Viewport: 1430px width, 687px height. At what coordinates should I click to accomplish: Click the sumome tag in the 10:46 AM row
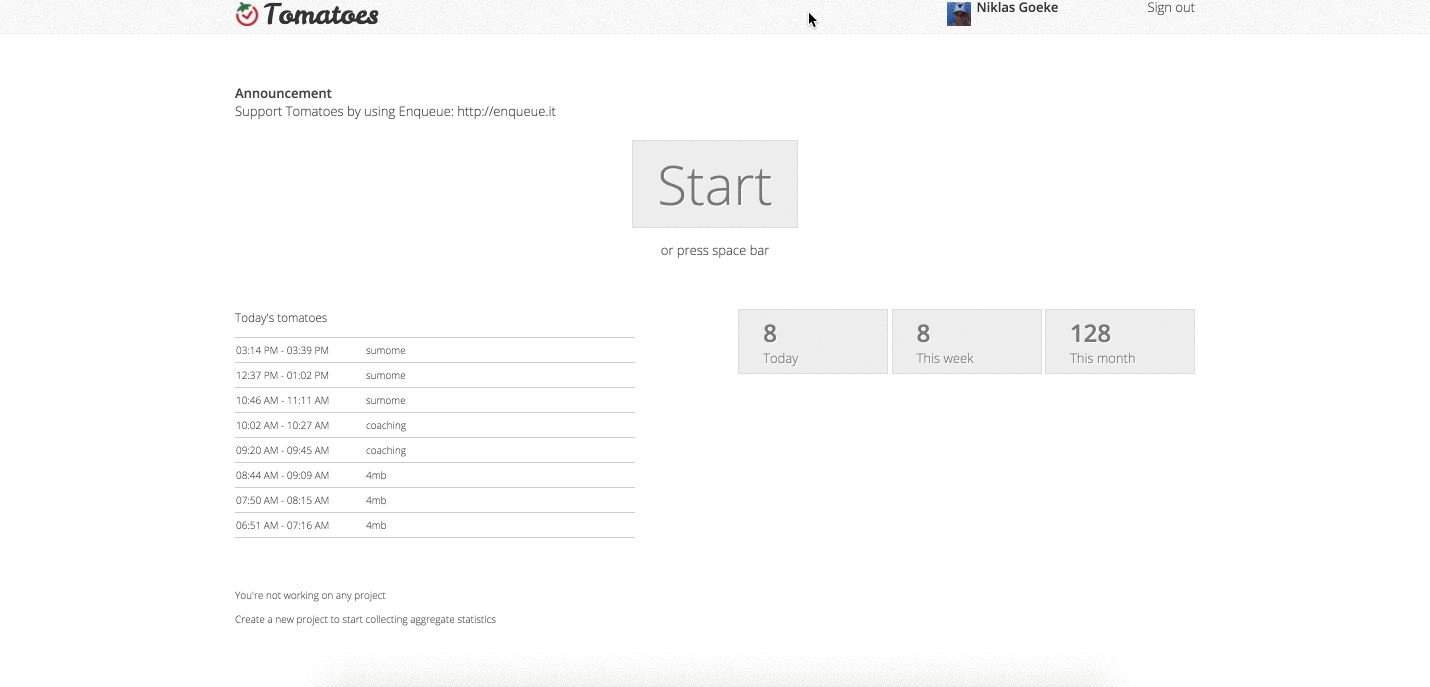coord(386,401)
